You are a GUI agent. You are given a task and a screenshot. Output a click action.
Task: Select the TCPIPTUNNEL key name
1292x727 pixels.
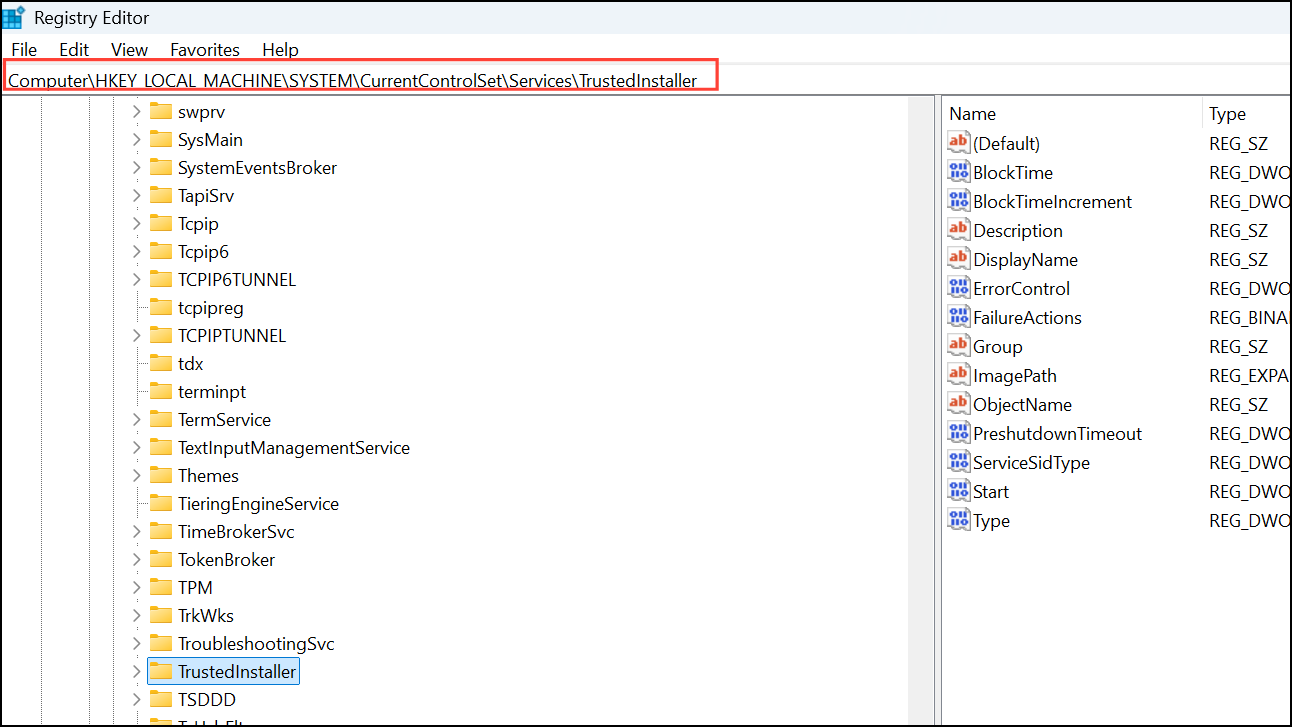[x=232, y=336]
